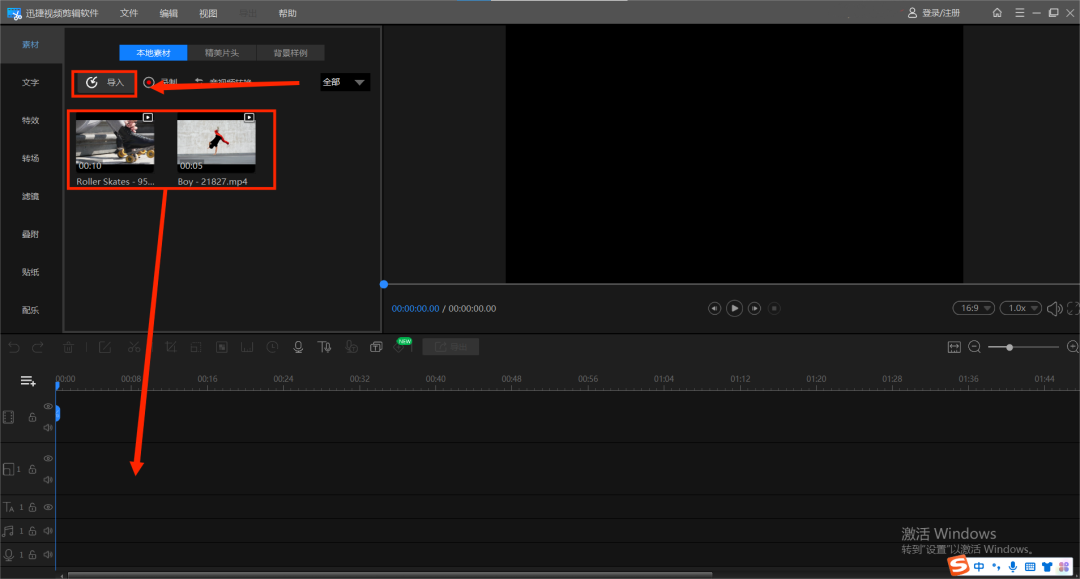1080x579 pixels.
Task: Mute the music track speaker
Action: click(47, 531)
